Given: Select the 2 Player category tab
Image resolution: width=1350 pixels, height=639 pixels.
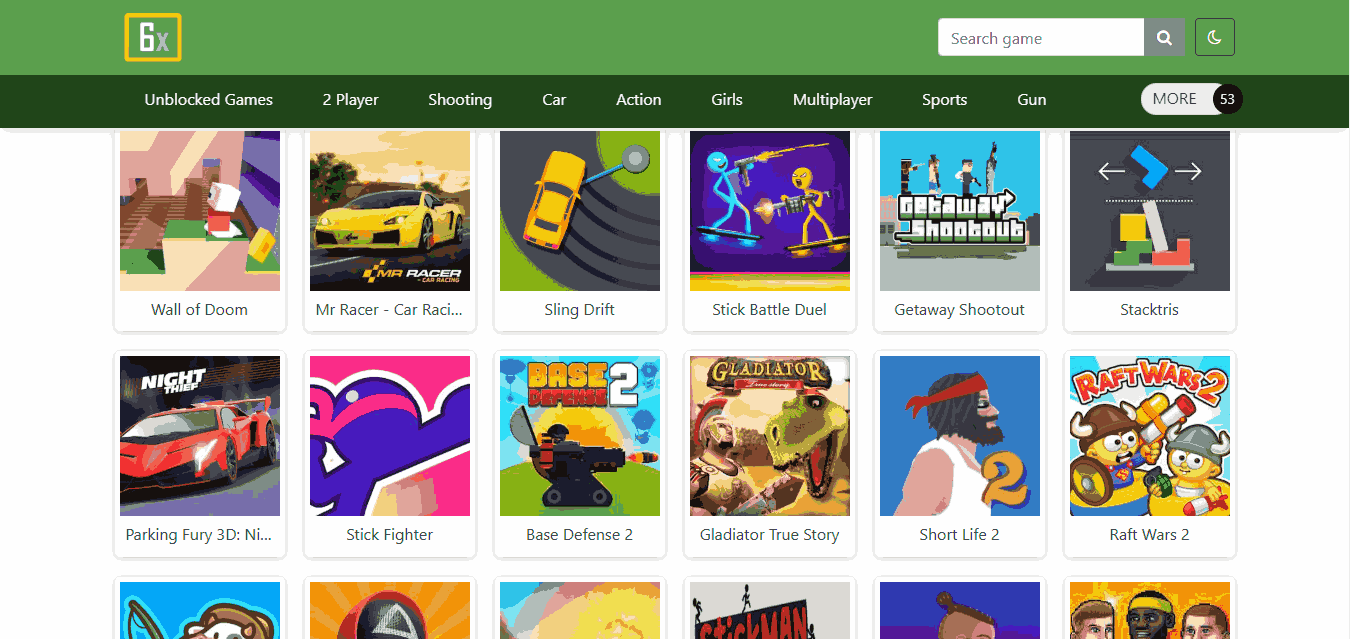Looking at the screenshot, I should (x=350, y=99).
